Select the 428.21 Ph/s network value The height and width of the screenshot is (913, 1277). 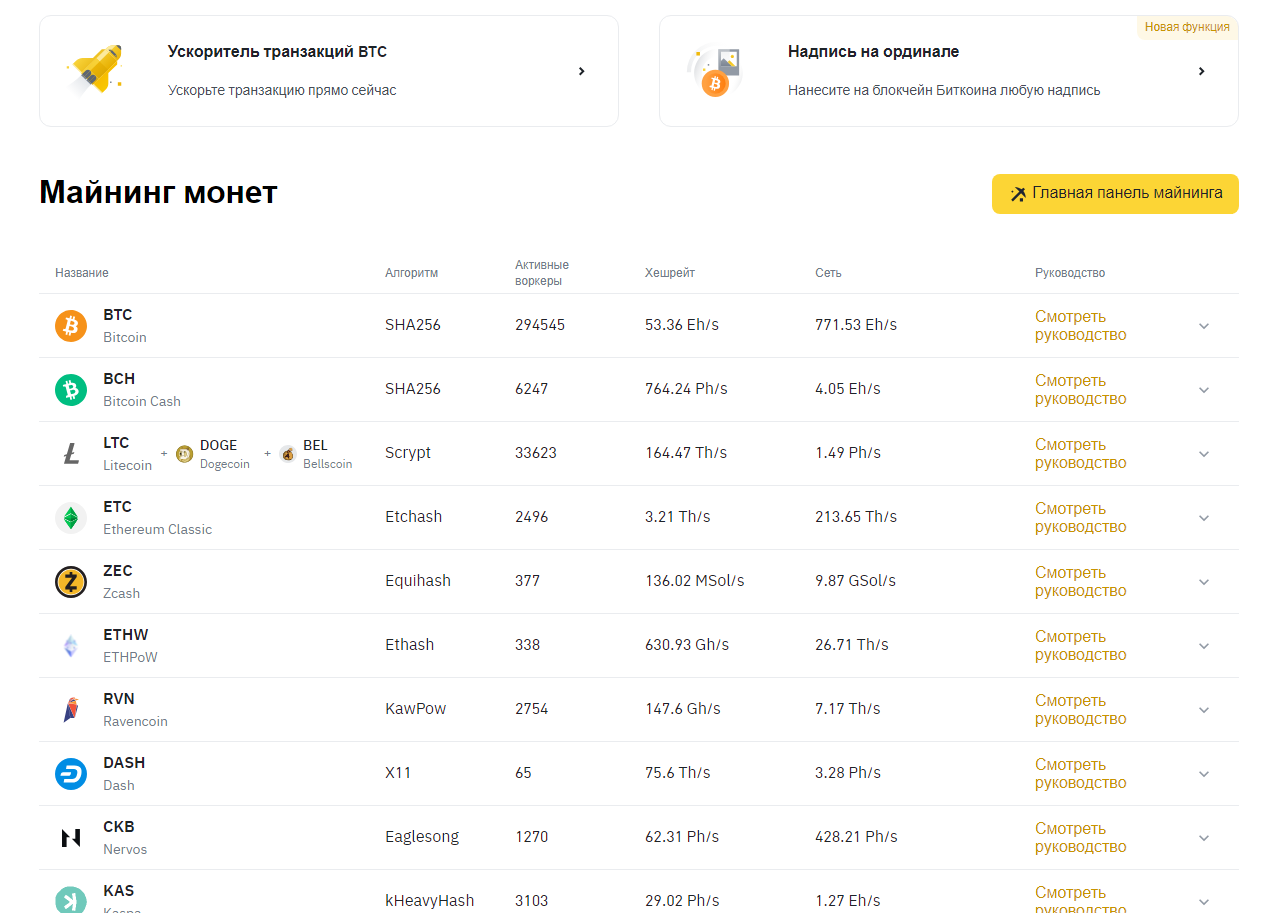point(856,837)
